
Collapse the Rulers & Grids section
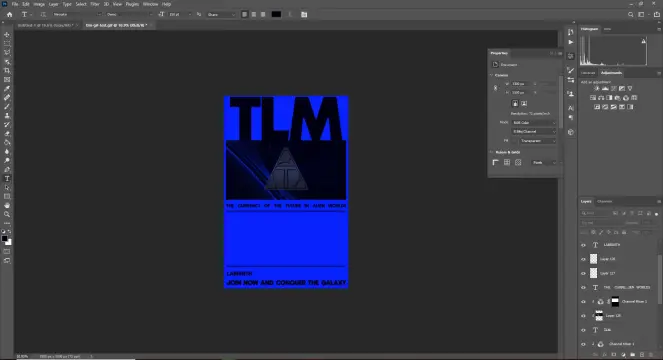491,152
